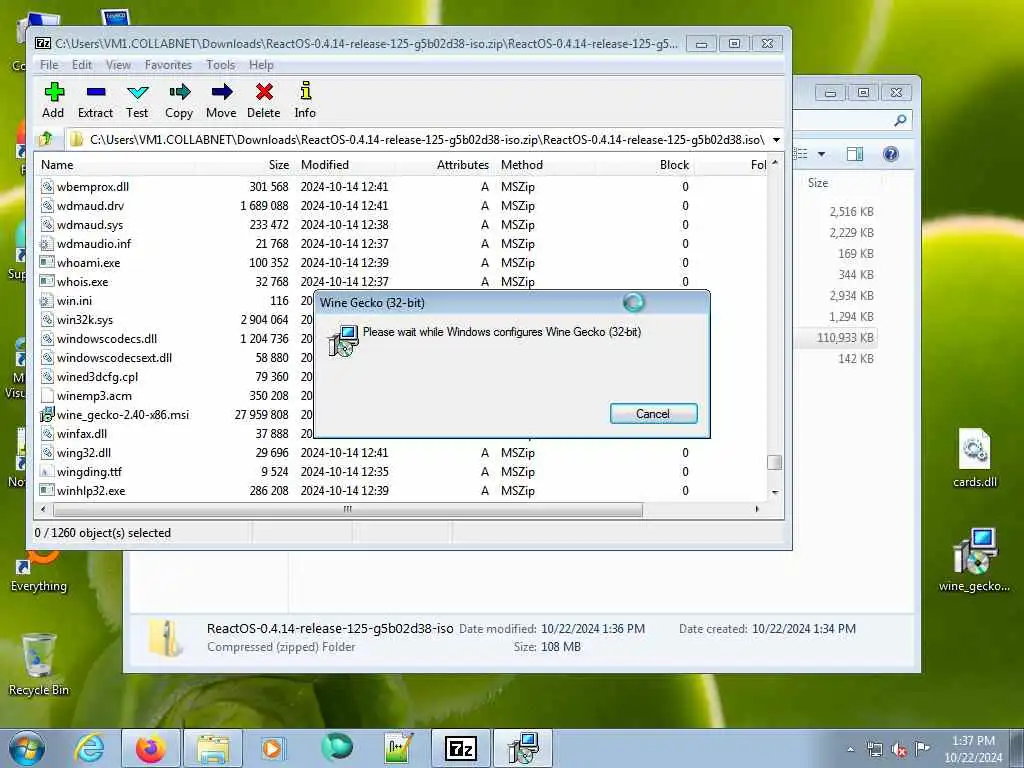
Task: Extract files using the Extract icon
Action: click(95, 99)
